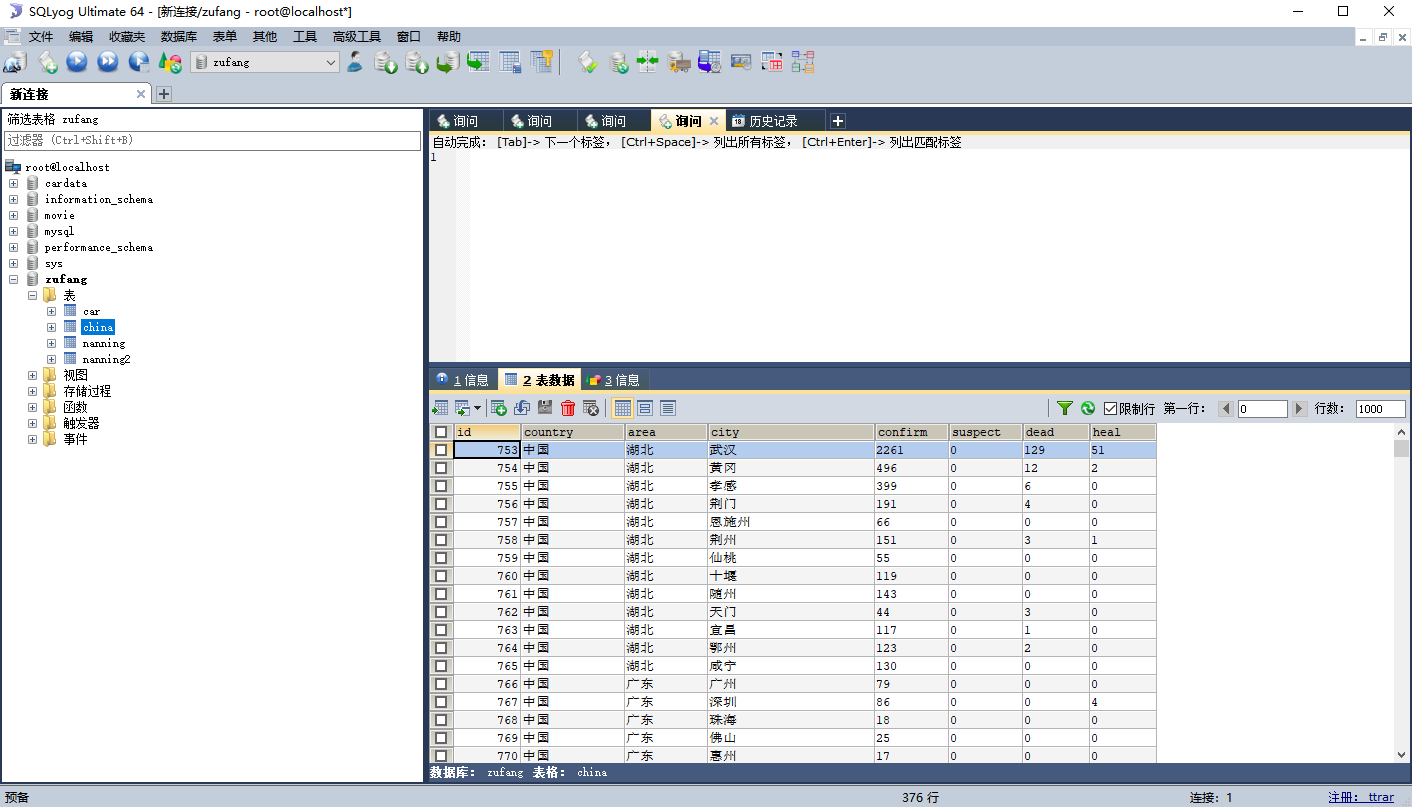Refresh the table data with green icon

1088,408
